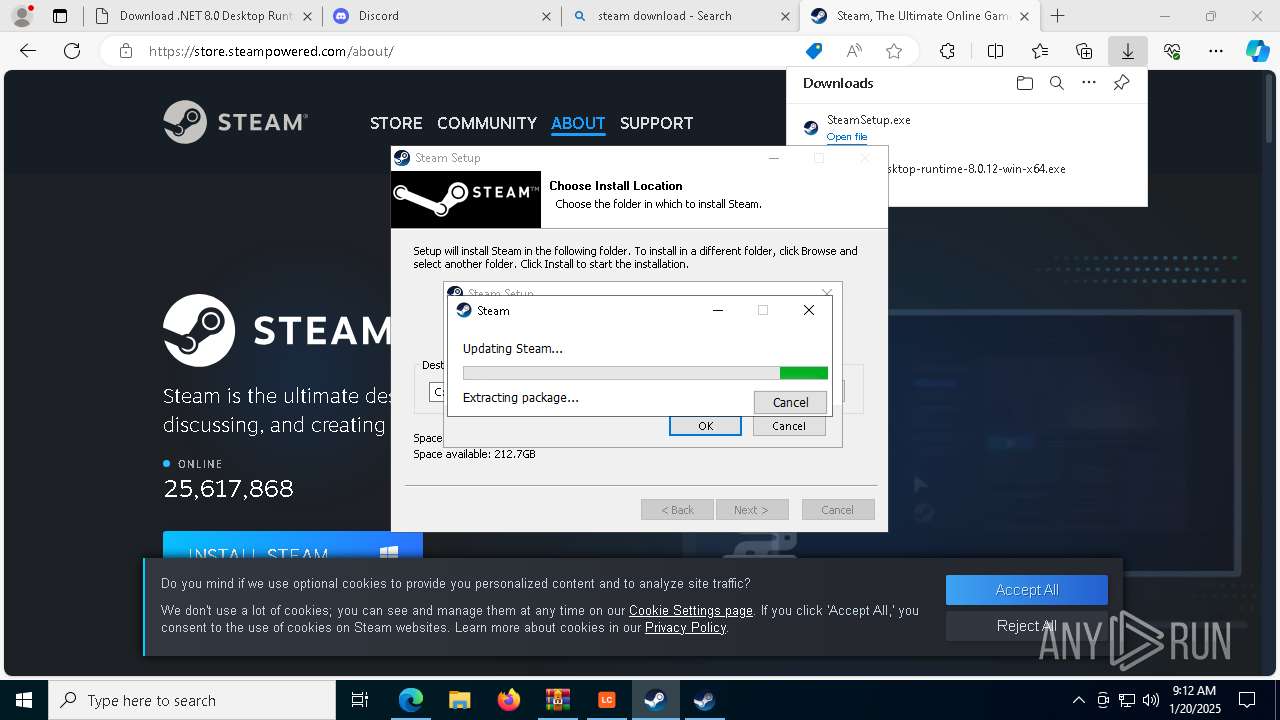
Task: Click Cancel next to OK in Steam Setup
Action: pos(788,426)
